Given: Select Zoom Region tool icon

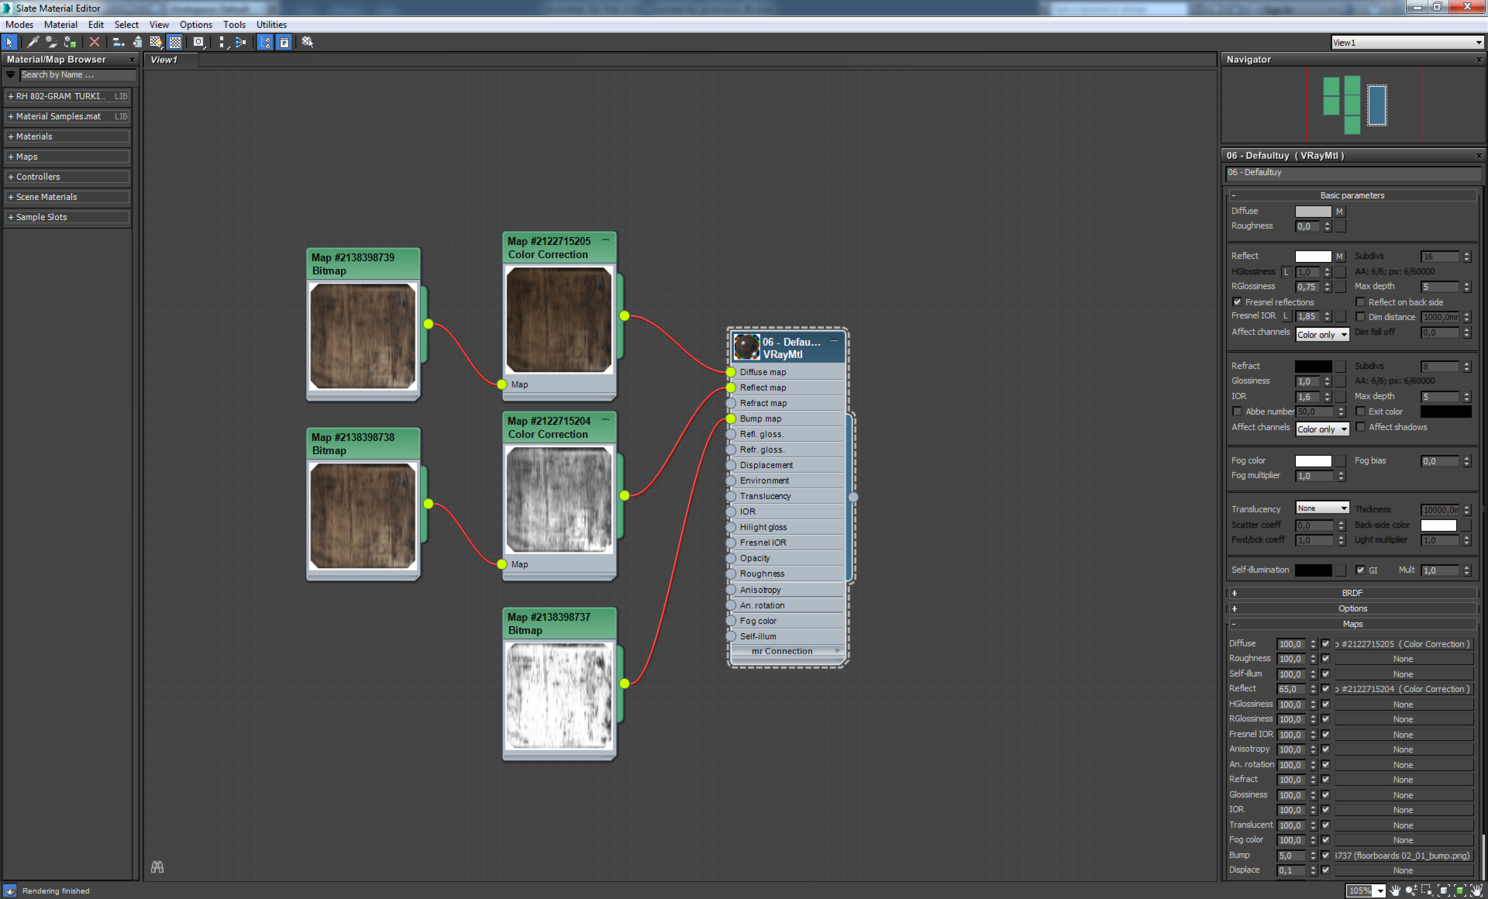Looking at the screenshot, I should click(1427, 890).
